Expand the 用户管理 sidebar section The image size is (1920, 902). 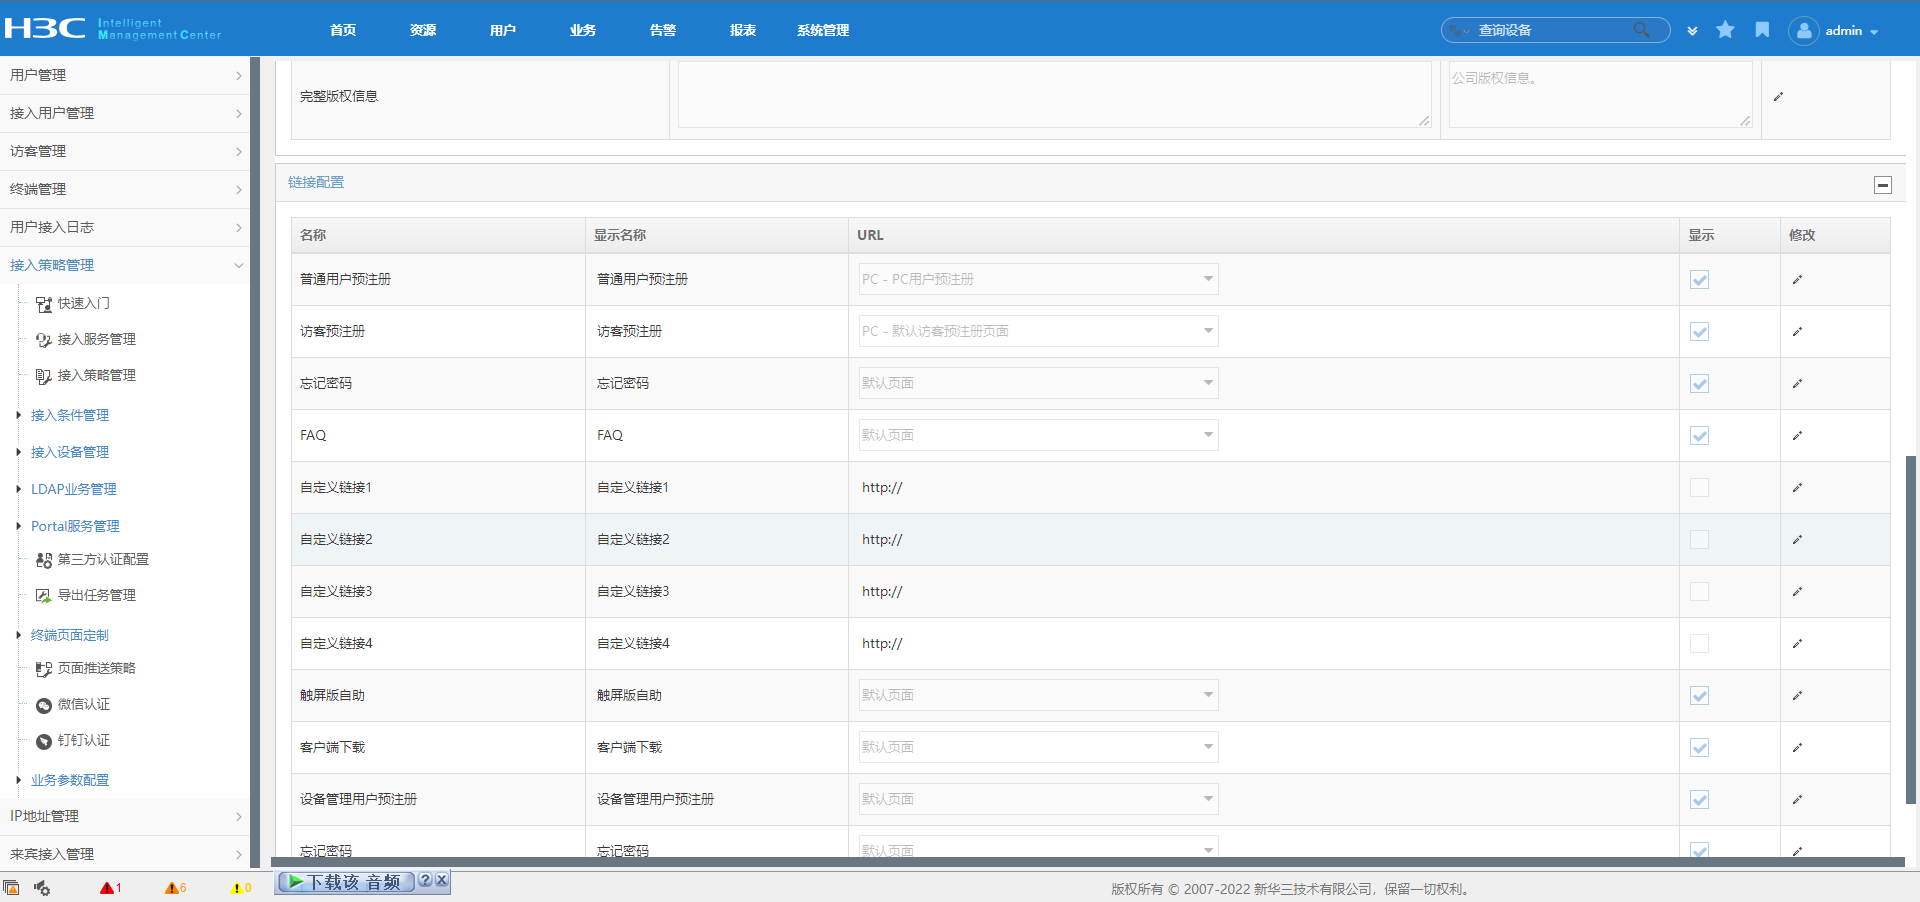click(125, 75)
